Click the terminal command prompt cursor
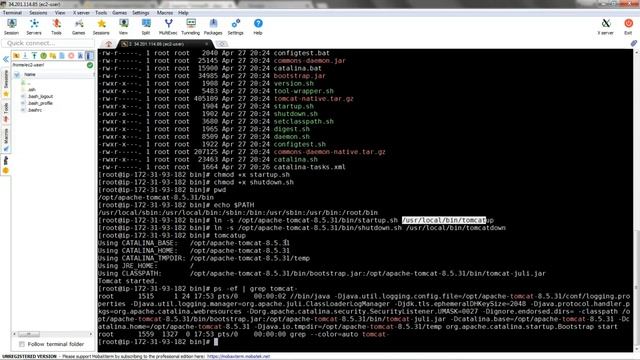The image size is (640, 360). (216, 342)
